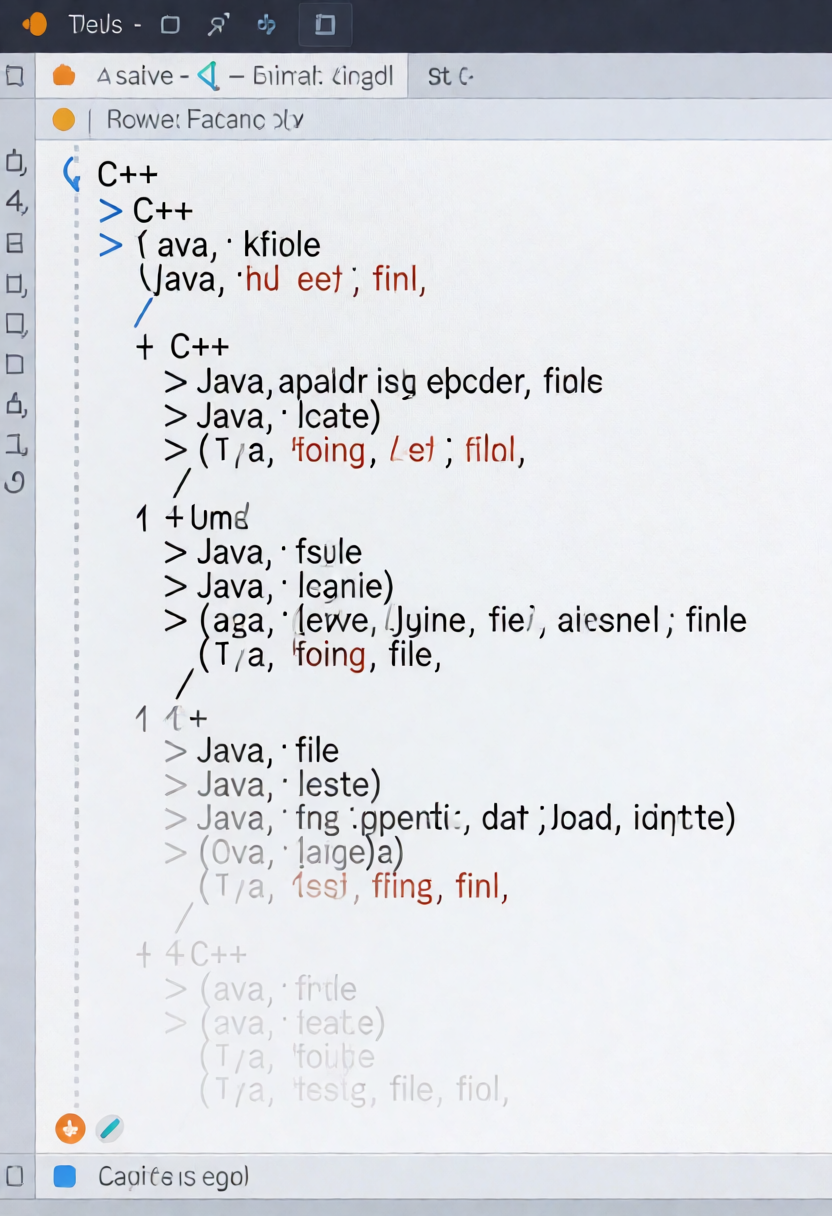Viewport: 832px width, 1216px height.
Task: Expand the blue chevron beside the second "C++"
Action: point(111,211)
